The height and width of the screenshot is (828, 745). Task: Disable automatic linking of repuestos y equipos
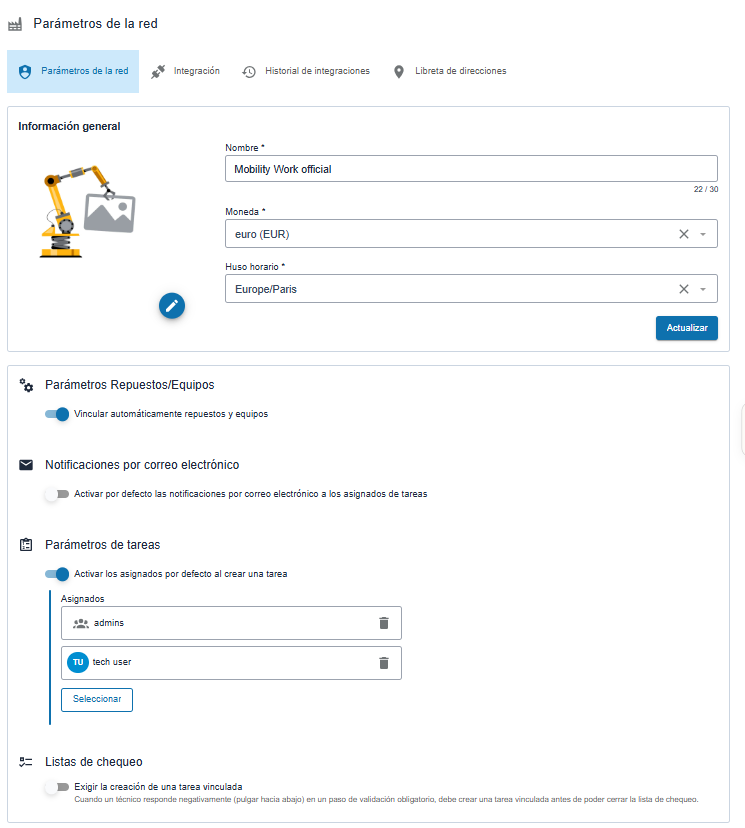(x=57, y=414)
